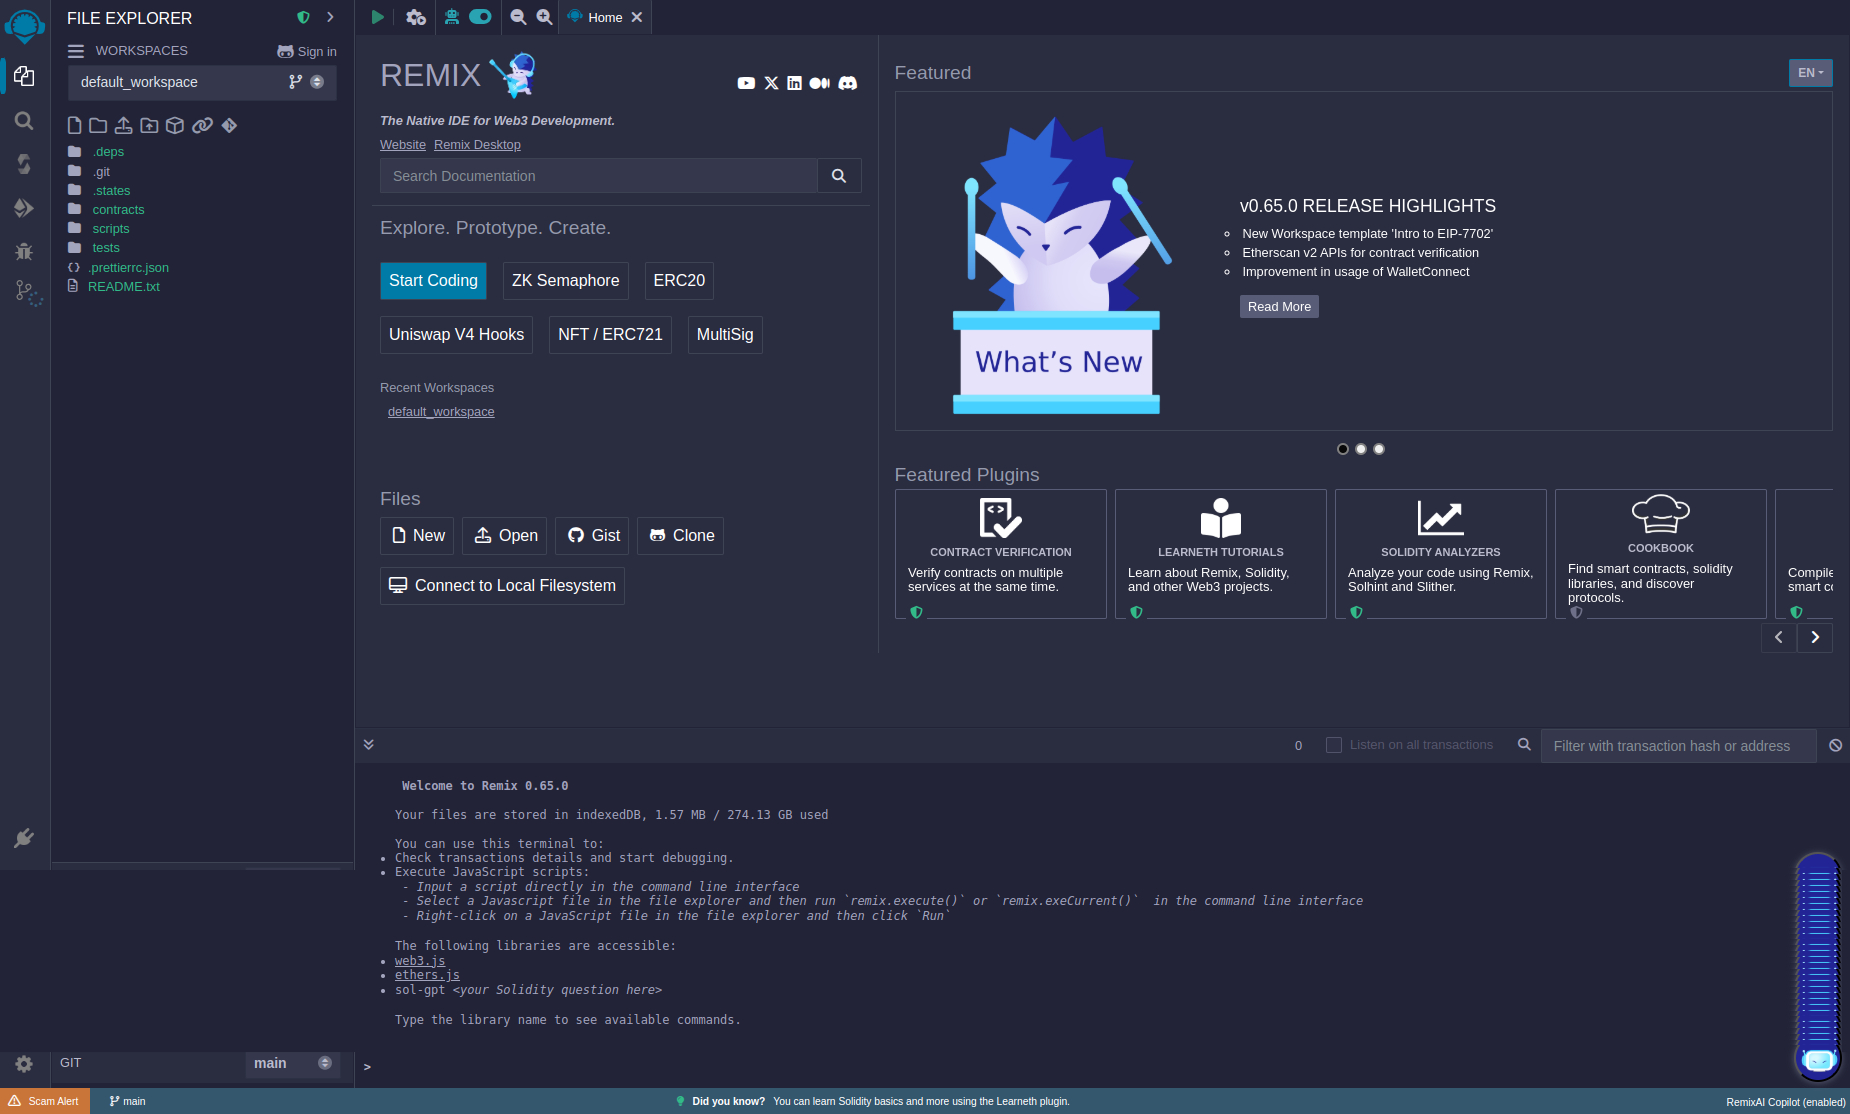Open the default_workspace selector dropdown
Screen dimensions: 1850x1114
pyautogui.click(x=202, y=82)
